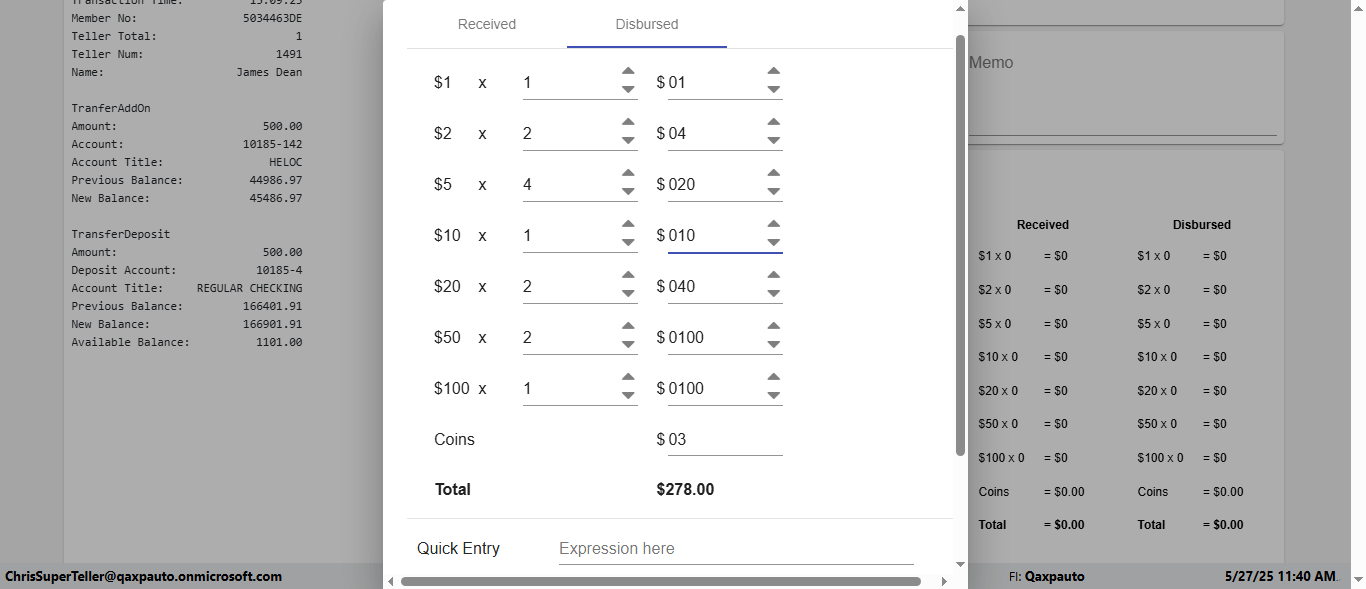Click the $50 count input field
This screenshot has width=1366, height=589.
tap(570, 337)
